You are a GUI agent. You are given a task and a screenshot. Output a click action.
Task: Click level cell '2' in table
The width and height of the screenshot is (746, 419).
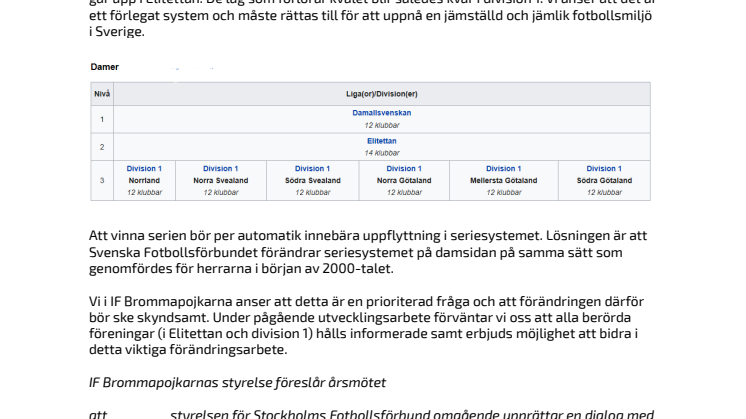(x=102, y=147)
